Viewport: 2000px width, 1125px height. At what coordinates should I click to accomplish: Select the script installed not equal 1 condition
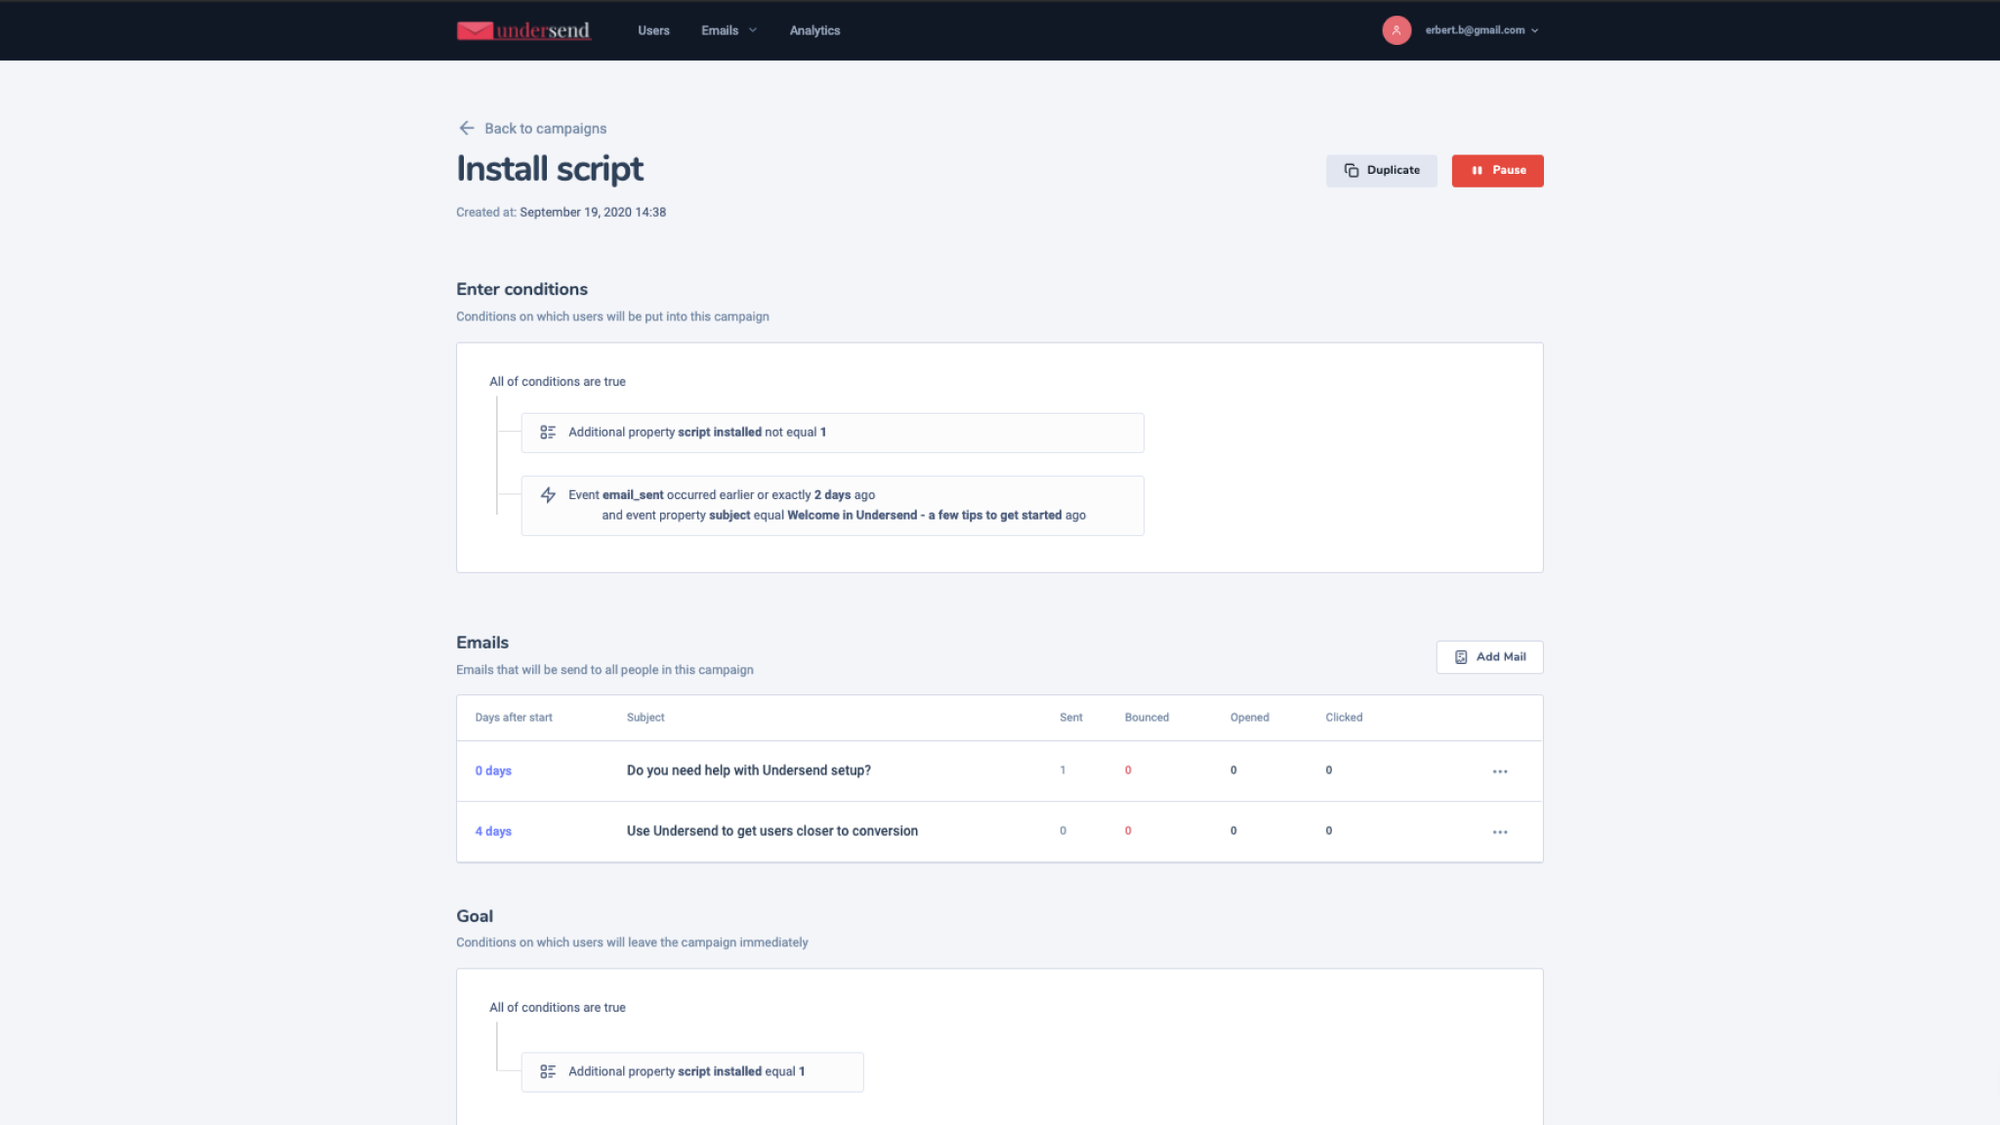[x=832, y=432]
